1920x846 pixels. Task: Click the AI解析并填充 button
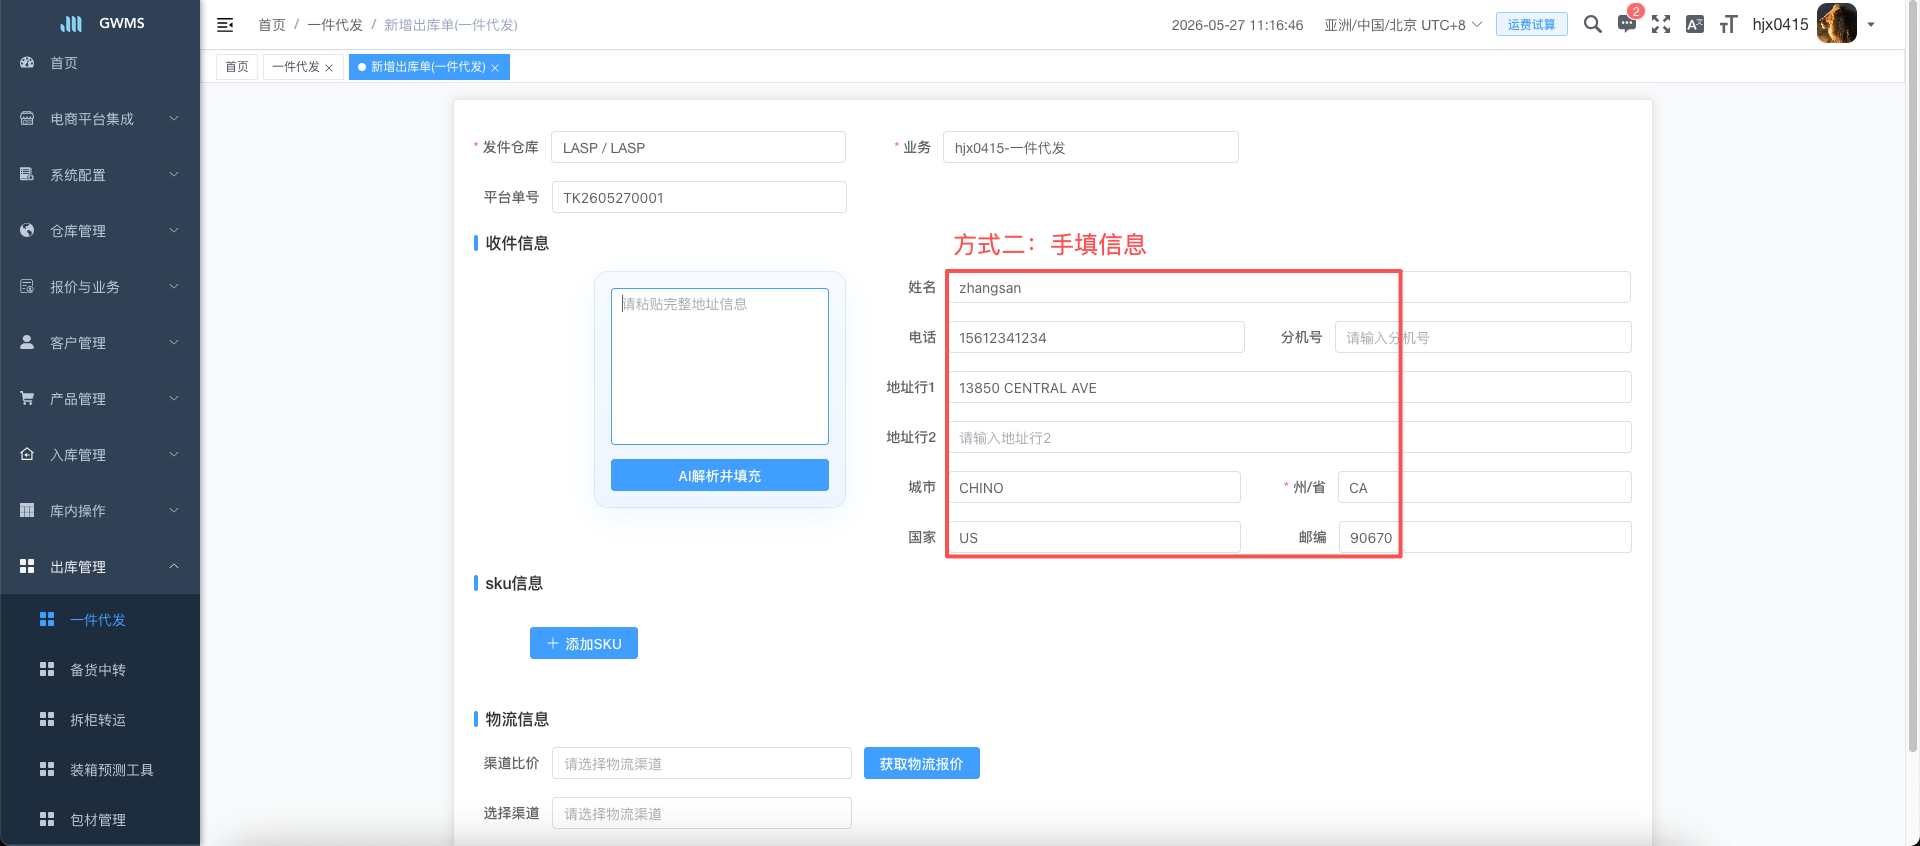click(x=720, y=475)
